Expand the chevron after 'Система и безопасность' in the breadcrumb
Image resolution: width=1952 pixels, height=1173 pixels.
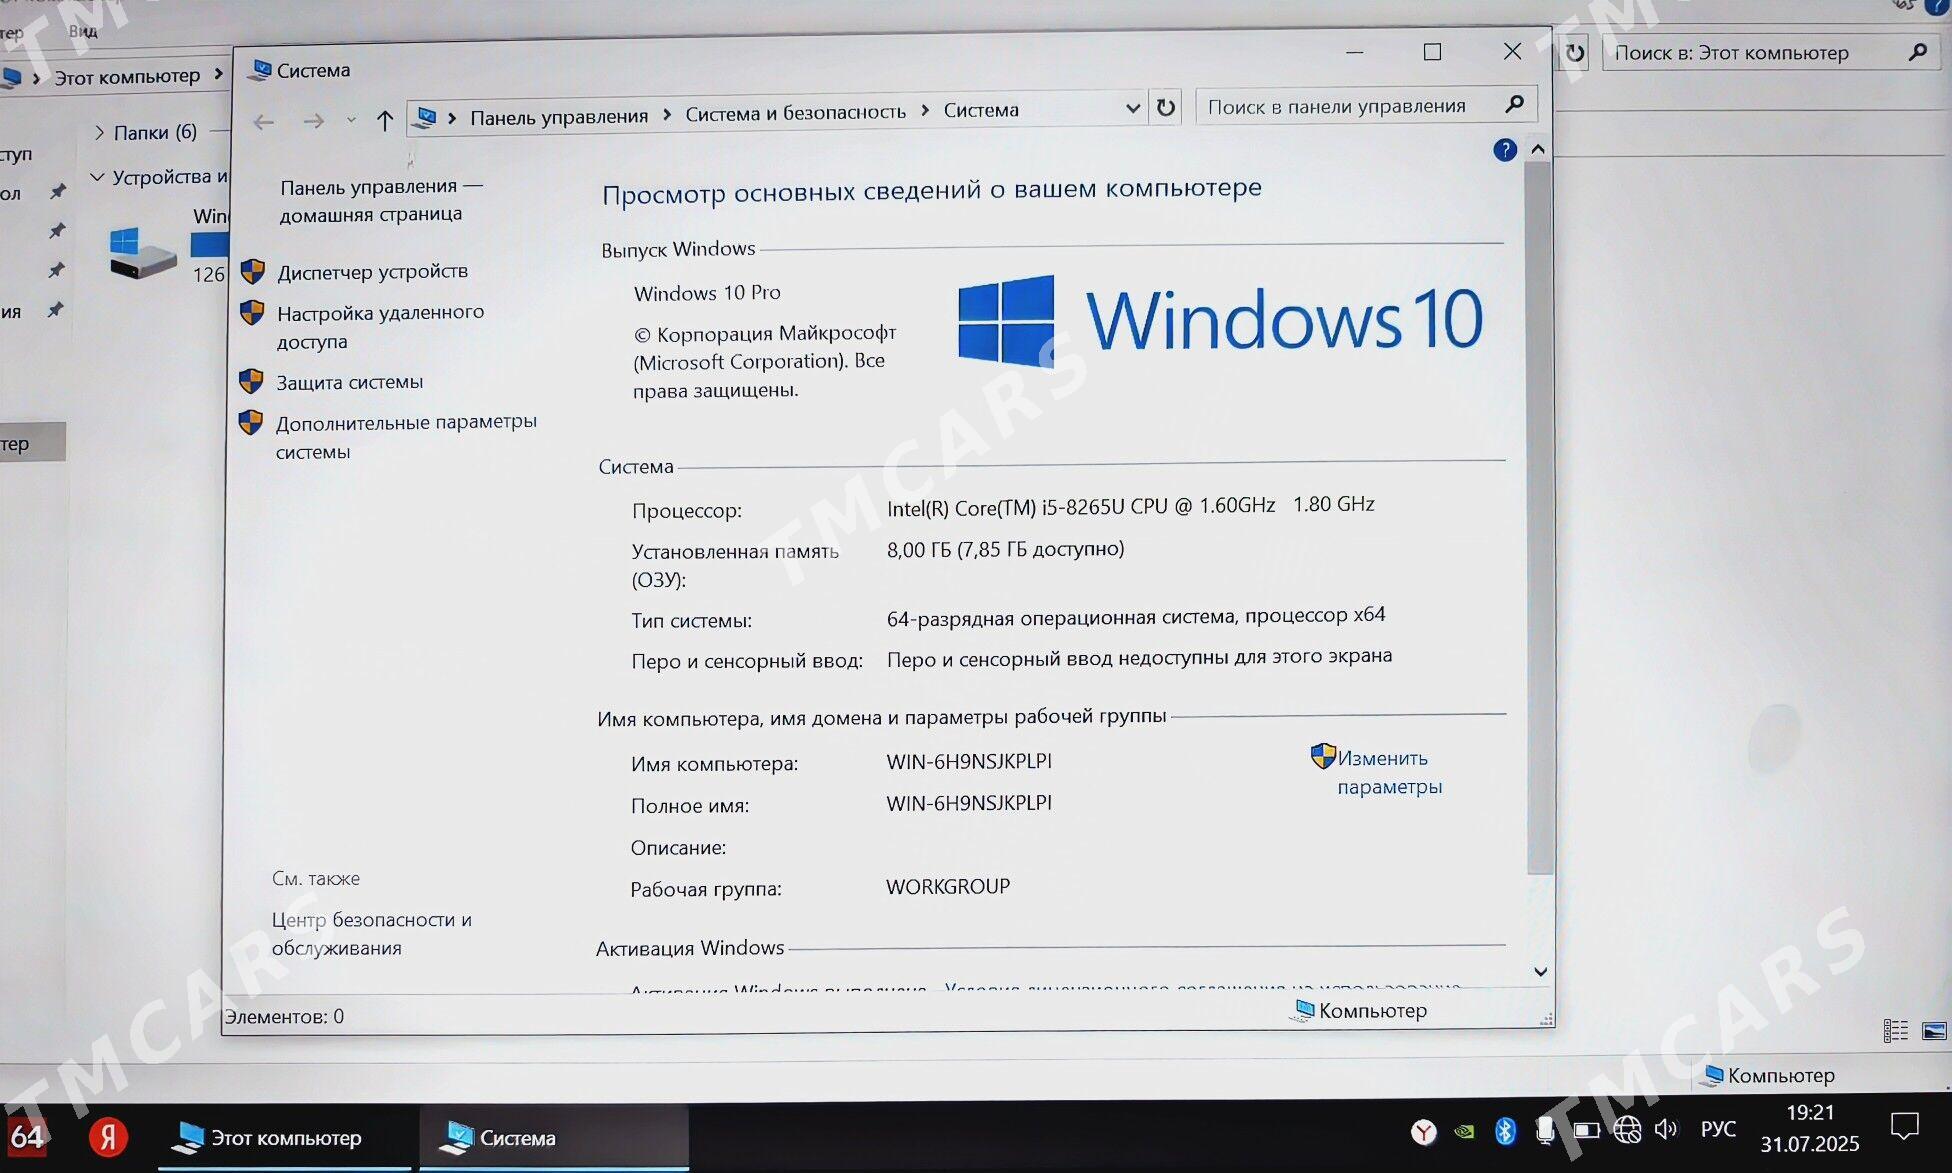coord(925,111)
